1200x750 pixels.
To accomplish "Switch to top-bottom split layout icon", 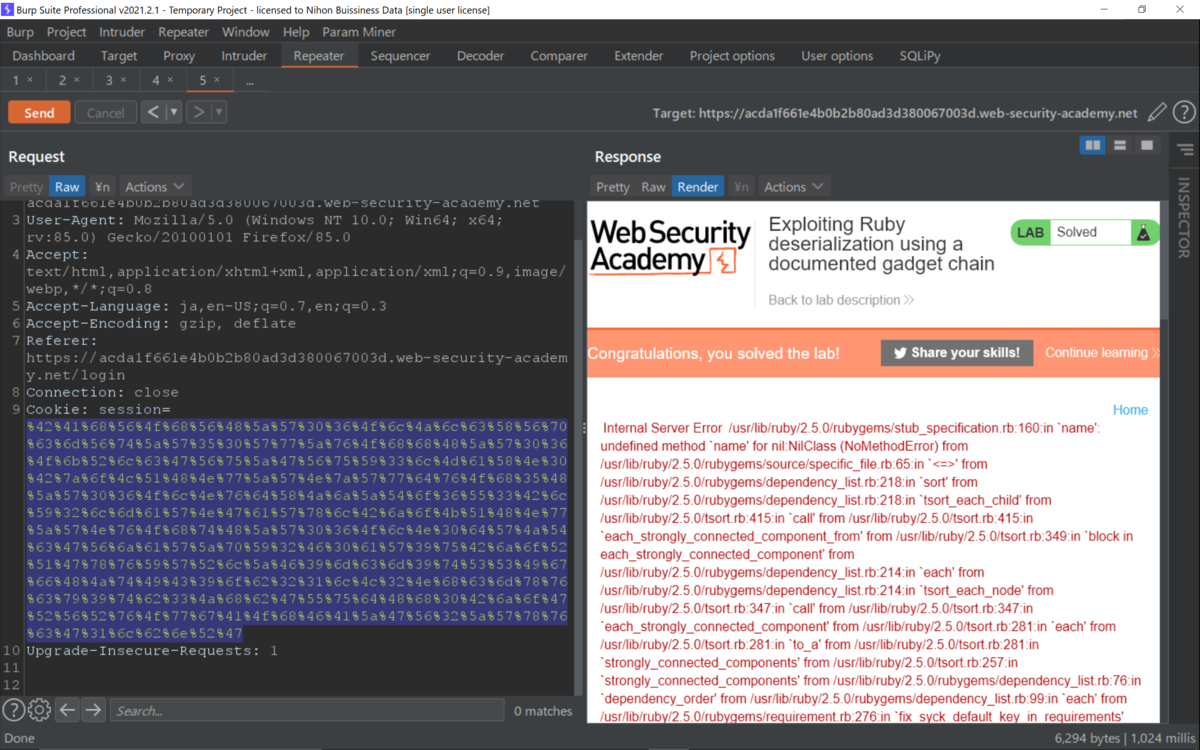I will [x=1120, y=146].
